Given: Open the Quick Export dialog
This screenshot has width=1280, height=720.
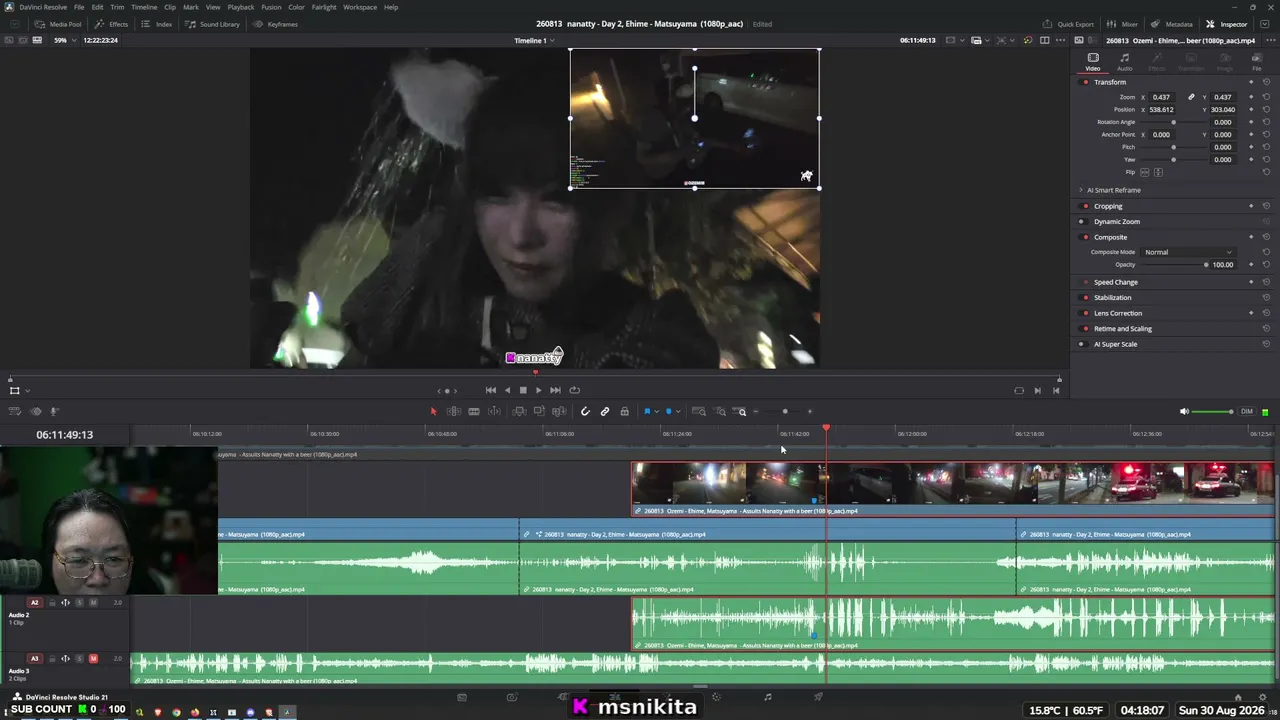Looking at the screenshot, I should click(1069, 24).
